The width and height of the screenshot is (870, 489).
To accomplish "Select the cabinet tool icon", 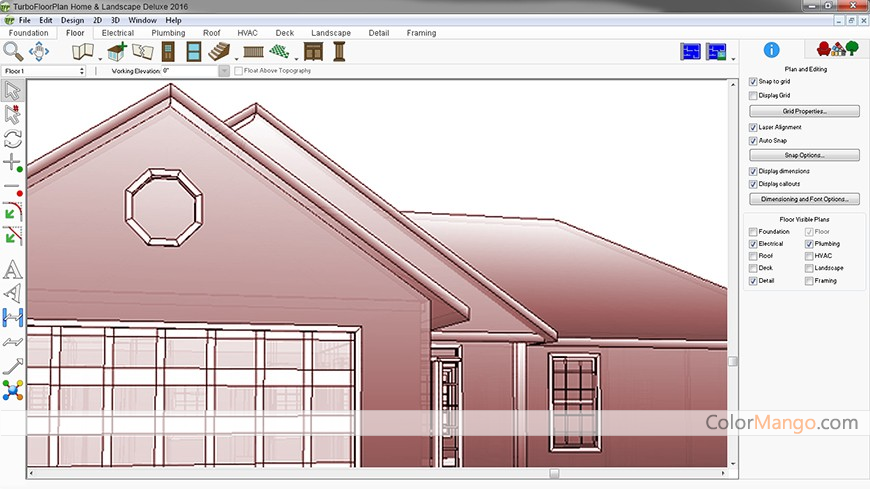I will [313, 51].
